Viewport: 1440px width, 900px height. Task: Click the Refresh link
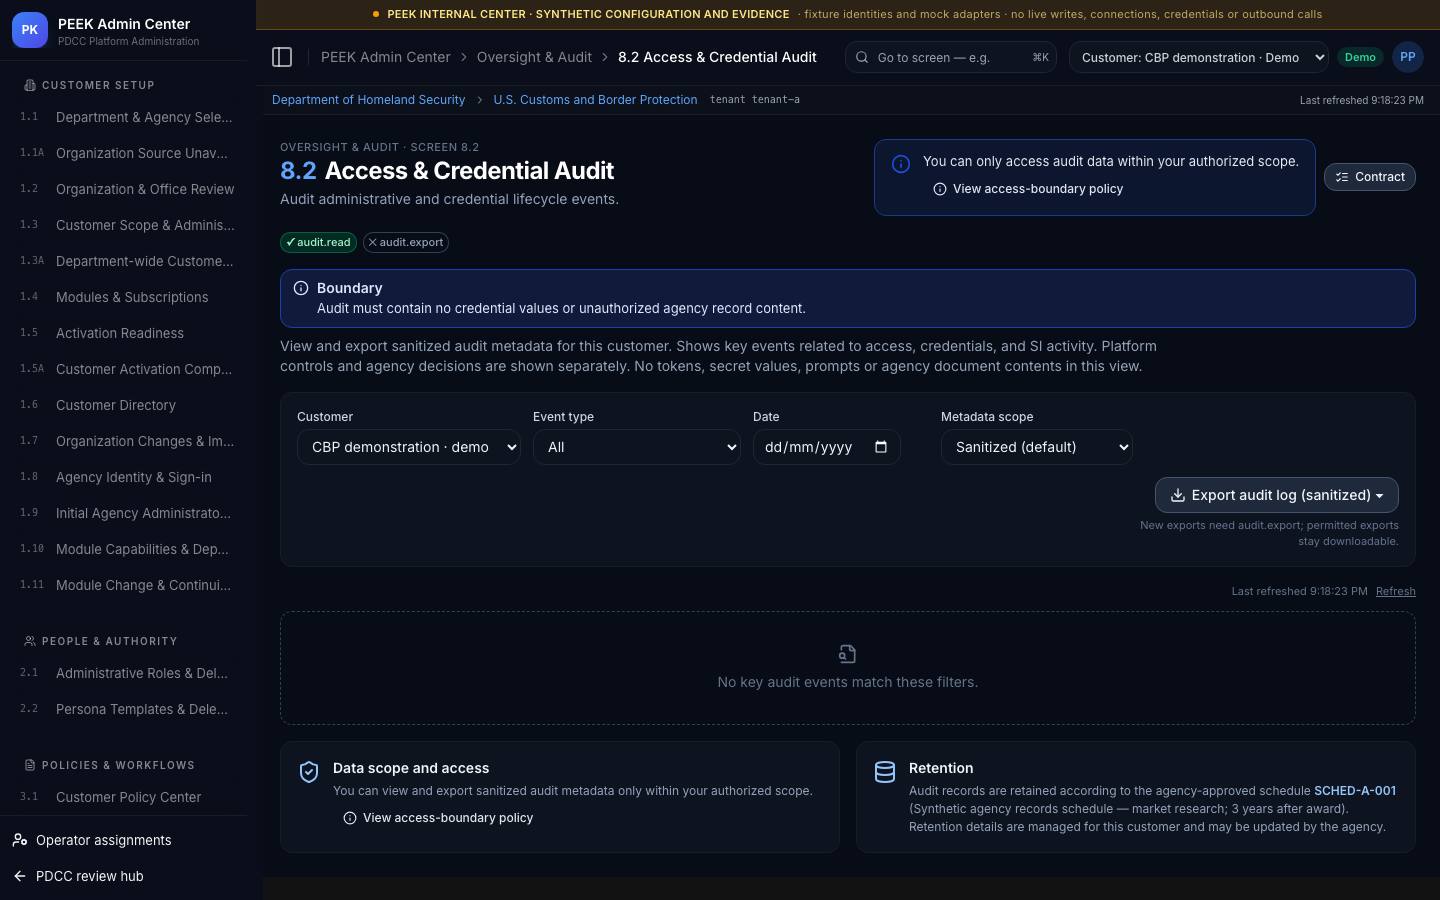1396,591
